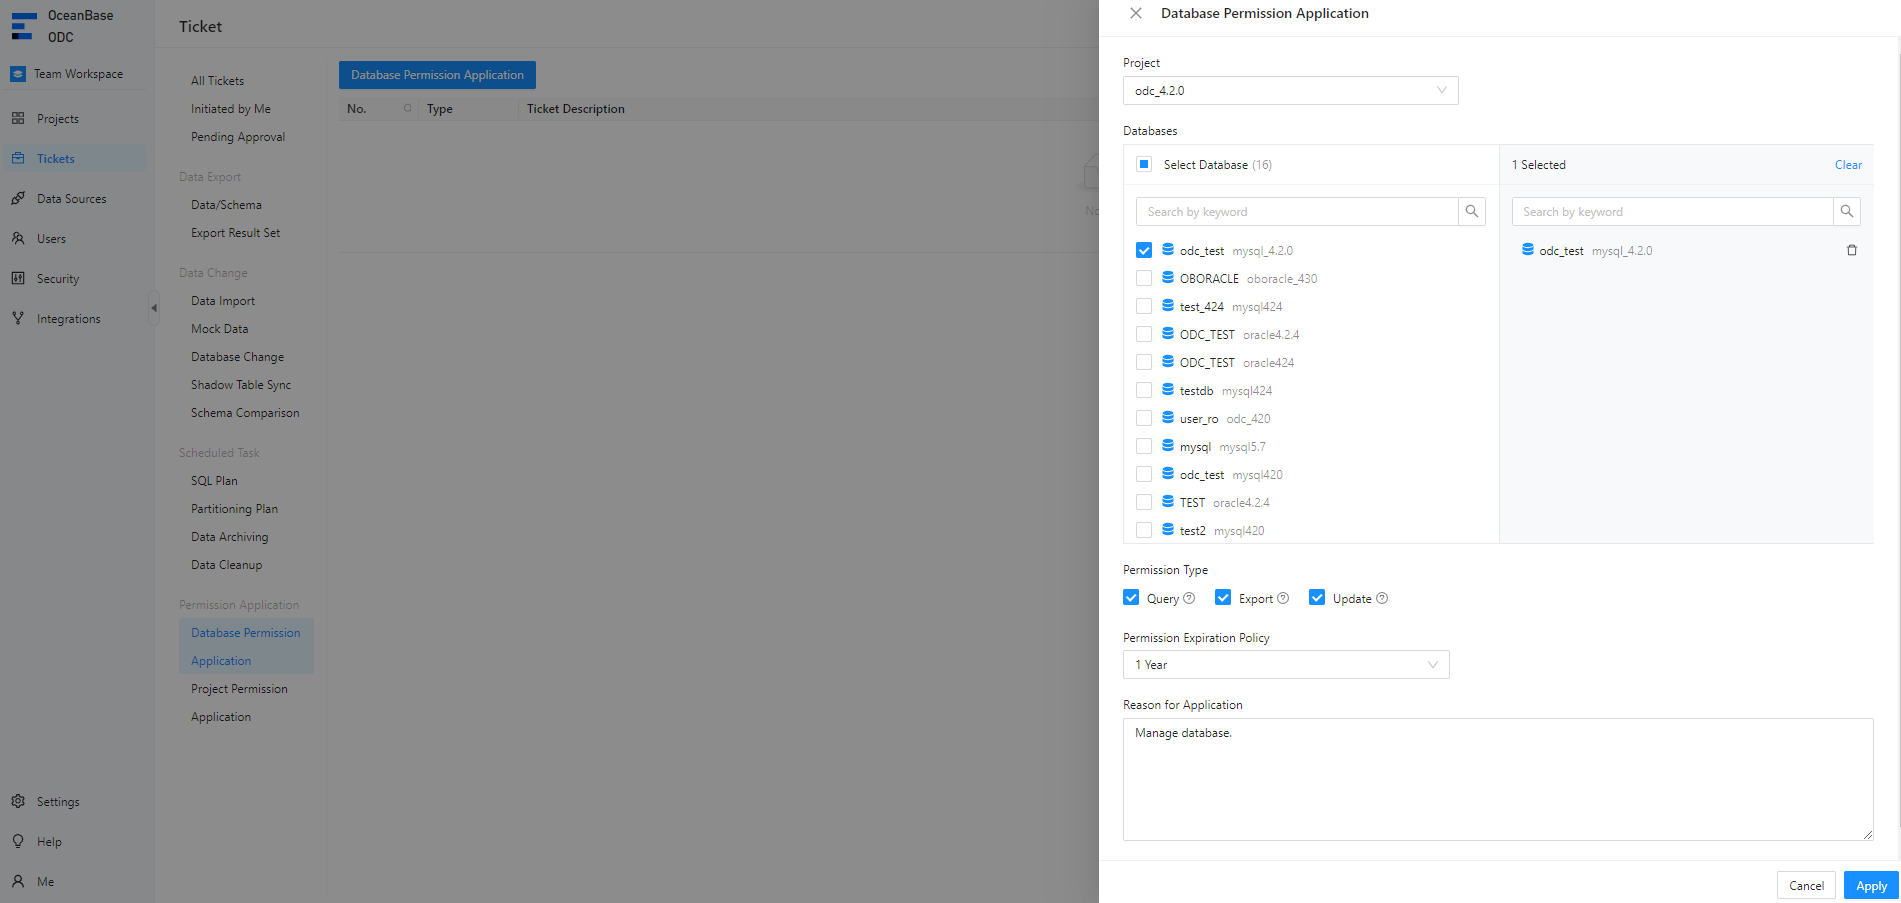Open Settings from the sidebar
The image size is (1901, 903).
tap(58, 802)
